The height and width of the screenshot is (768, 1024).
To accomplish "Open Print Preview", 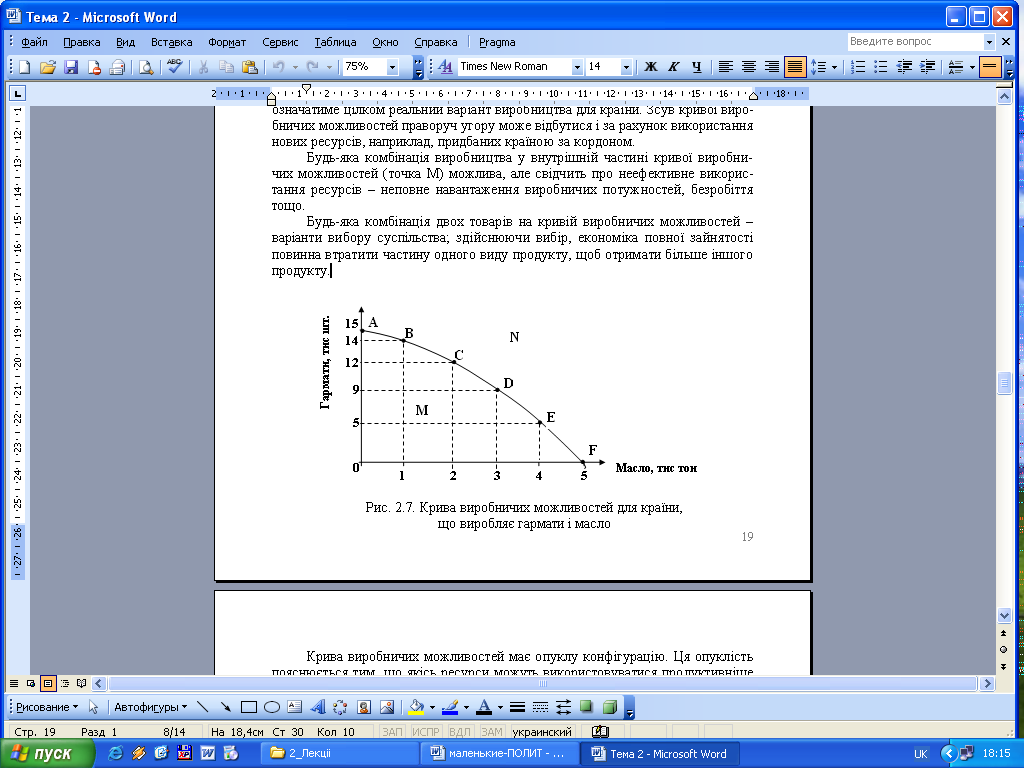I will 146,67.
